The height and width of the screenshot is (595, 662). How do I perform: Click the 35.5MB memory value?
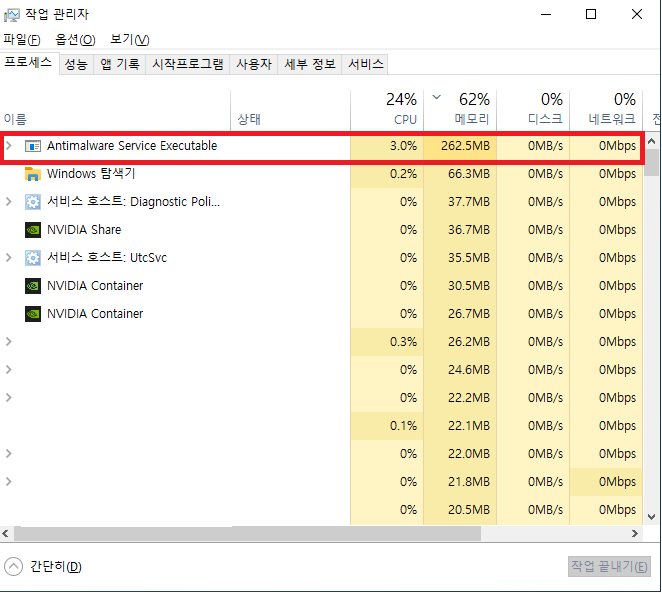469,258
